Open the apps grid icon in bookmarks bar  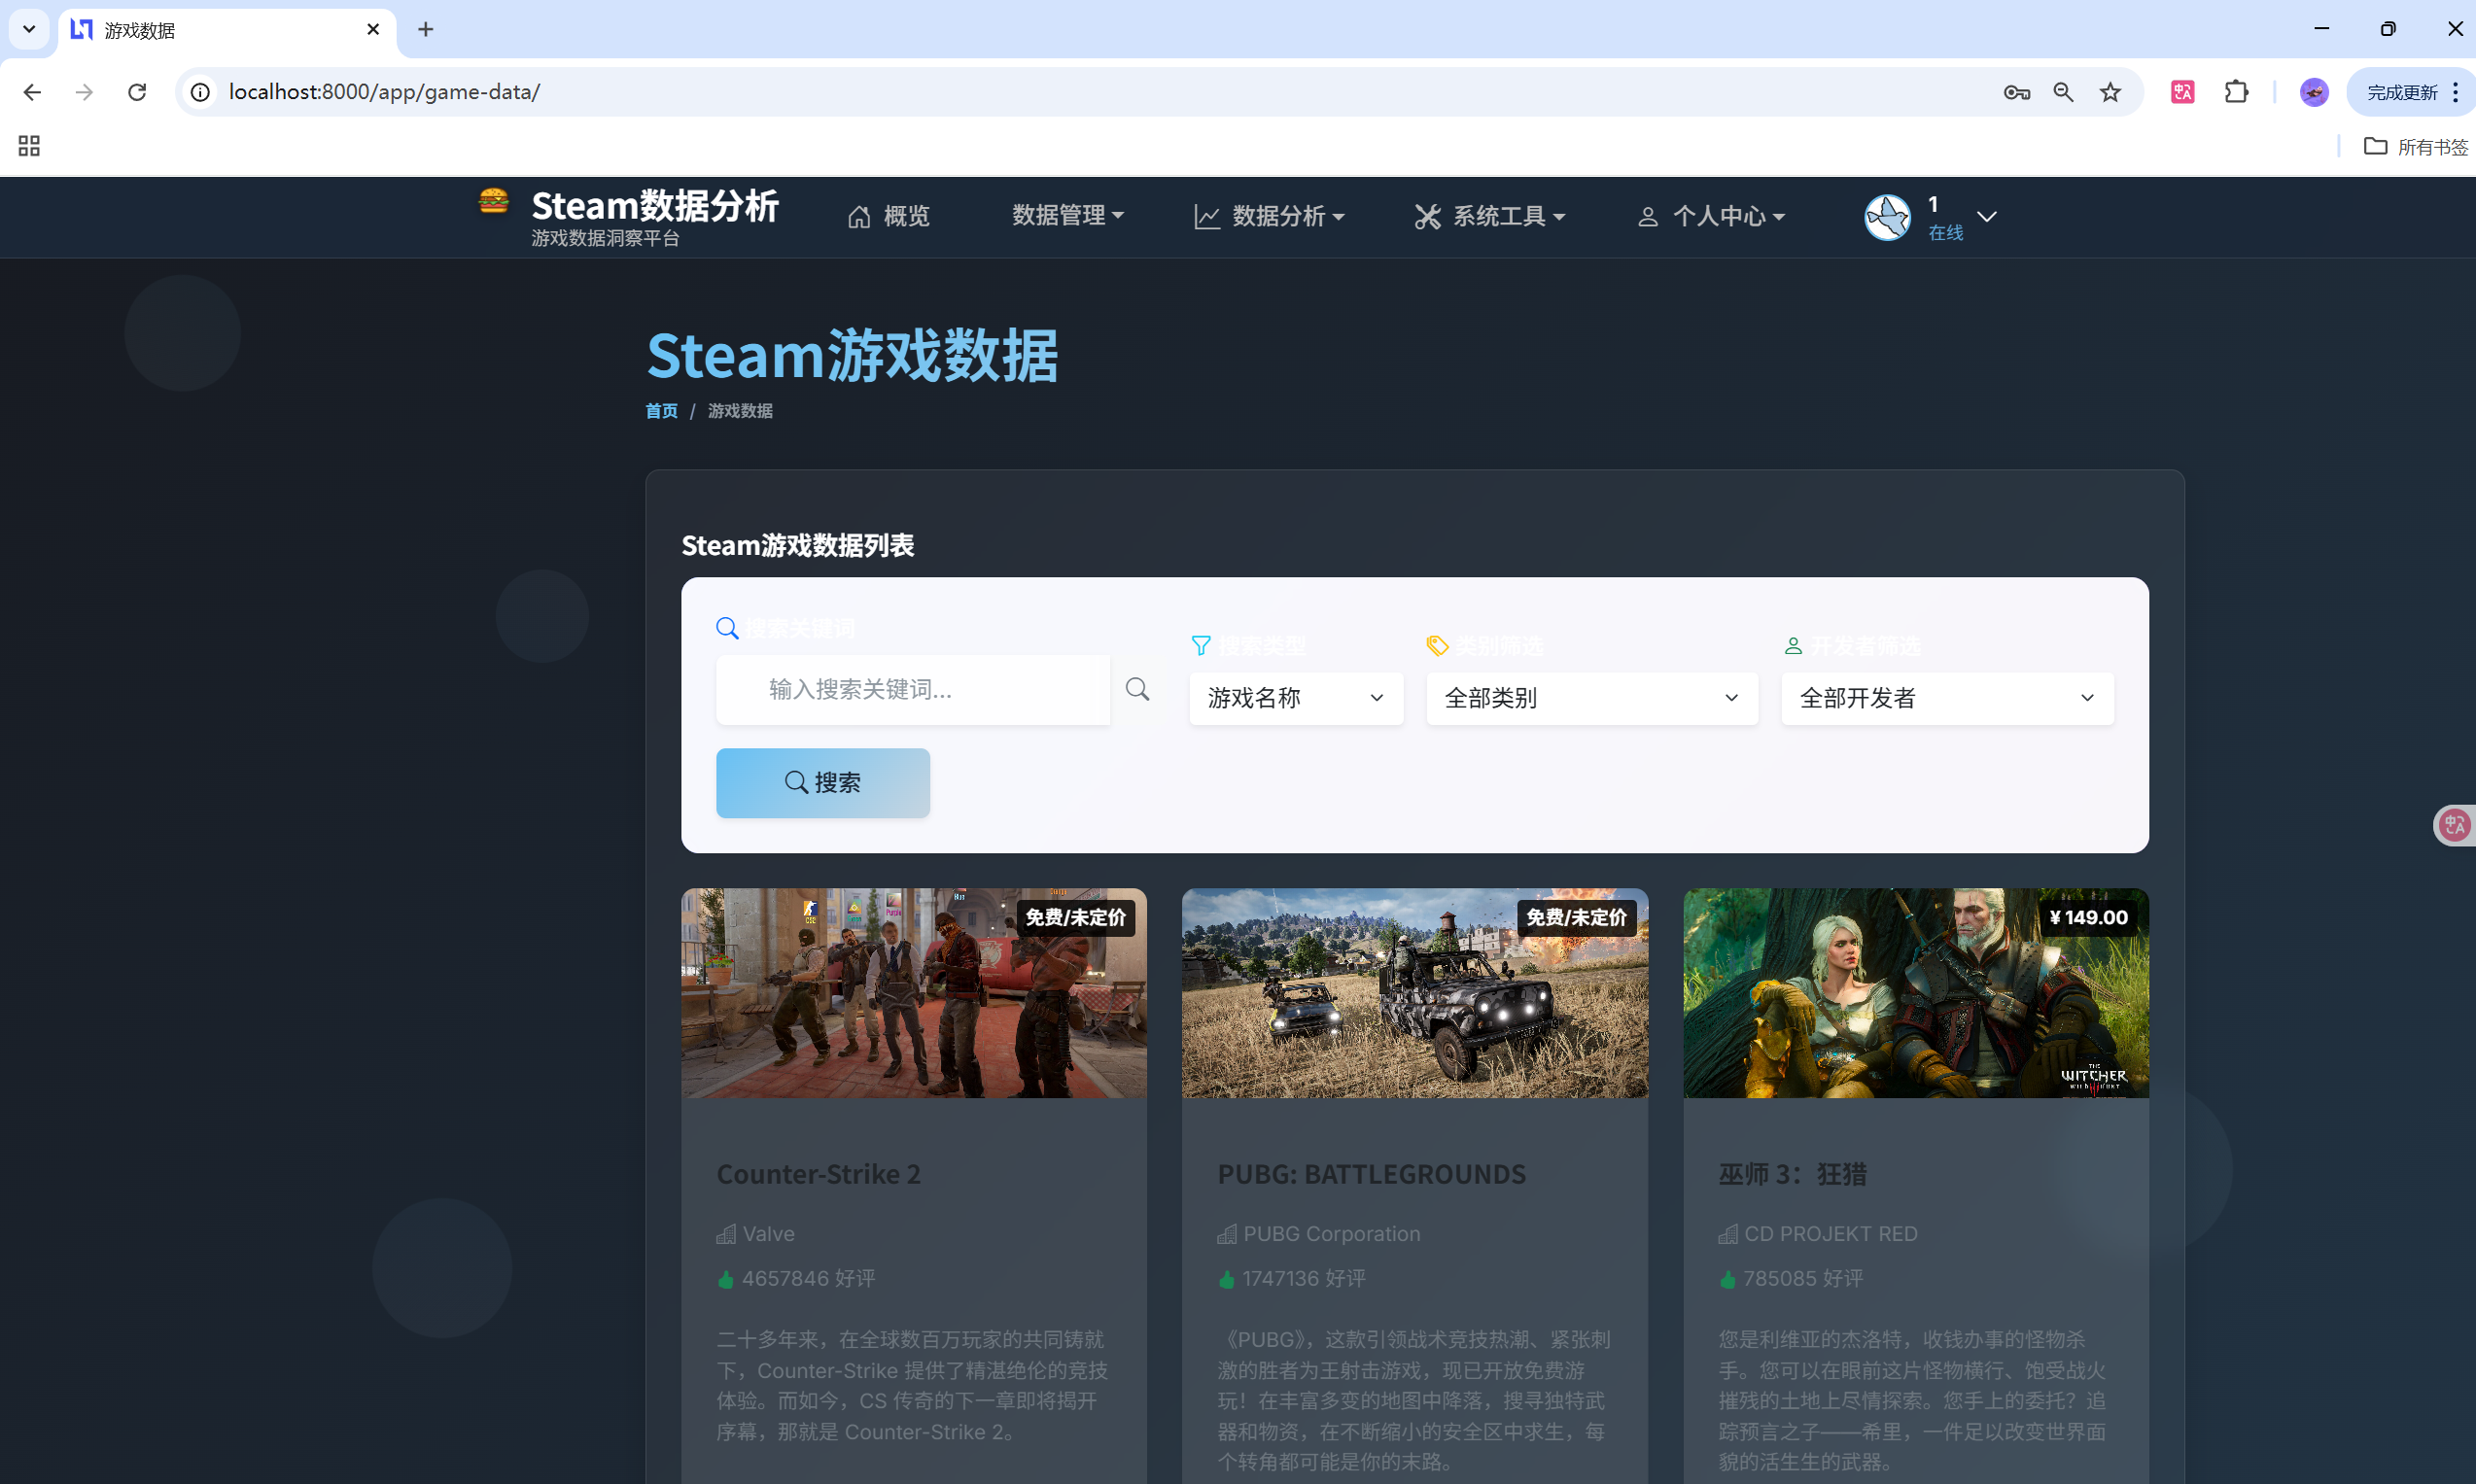pyautogui.click(x=29, y=146)
